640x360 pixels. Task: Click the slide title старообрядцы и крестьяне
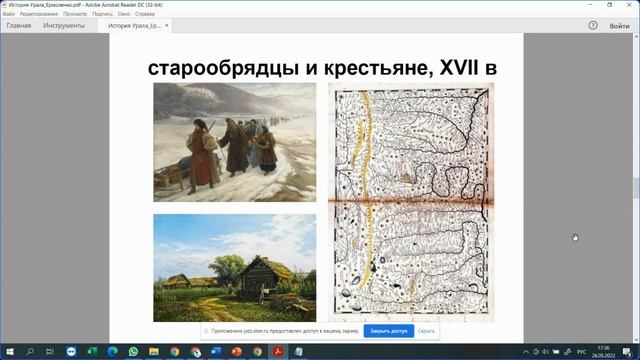322,68
